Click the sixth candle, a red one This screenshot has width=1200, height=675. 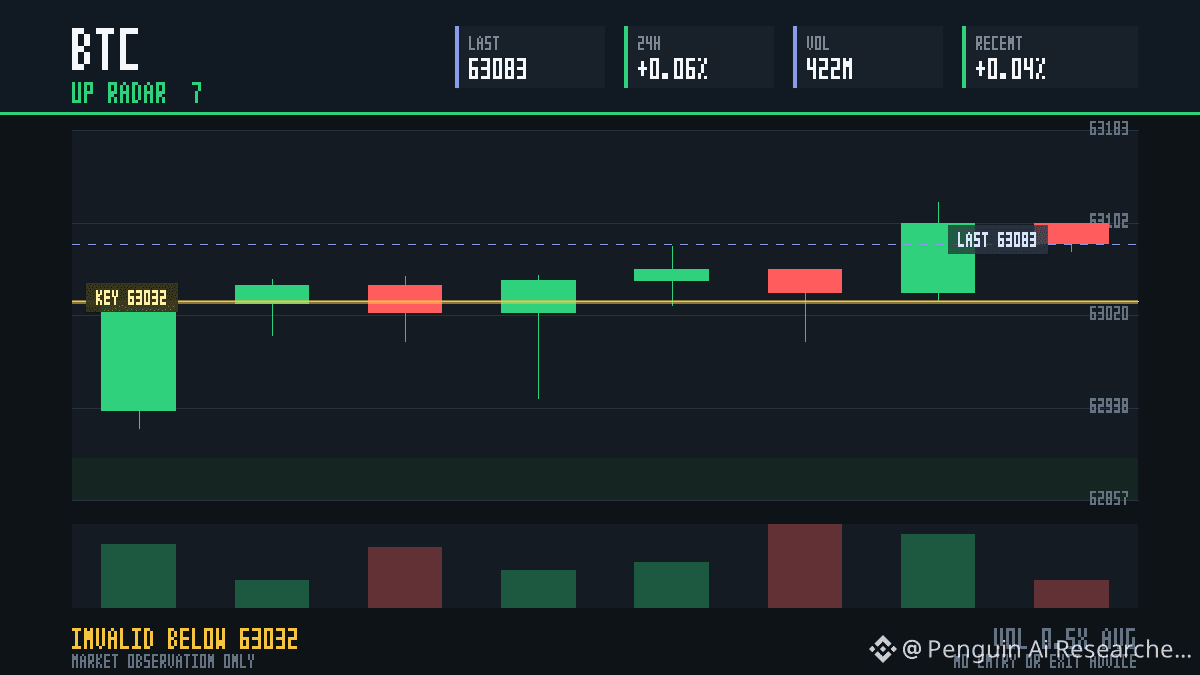coord(805,281)
